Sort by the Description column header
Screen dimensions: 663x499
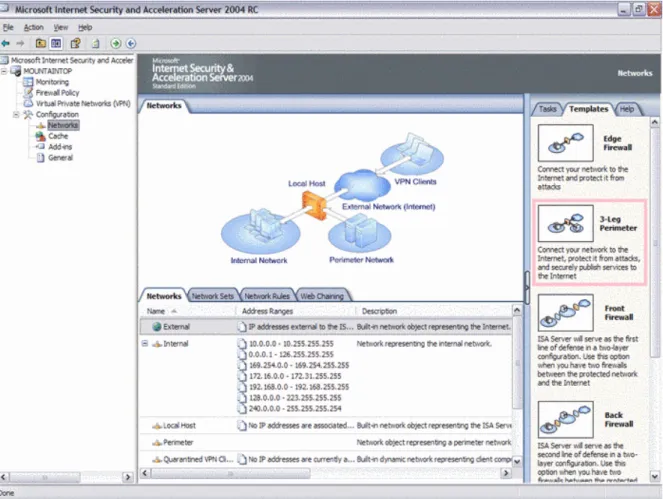433,311
